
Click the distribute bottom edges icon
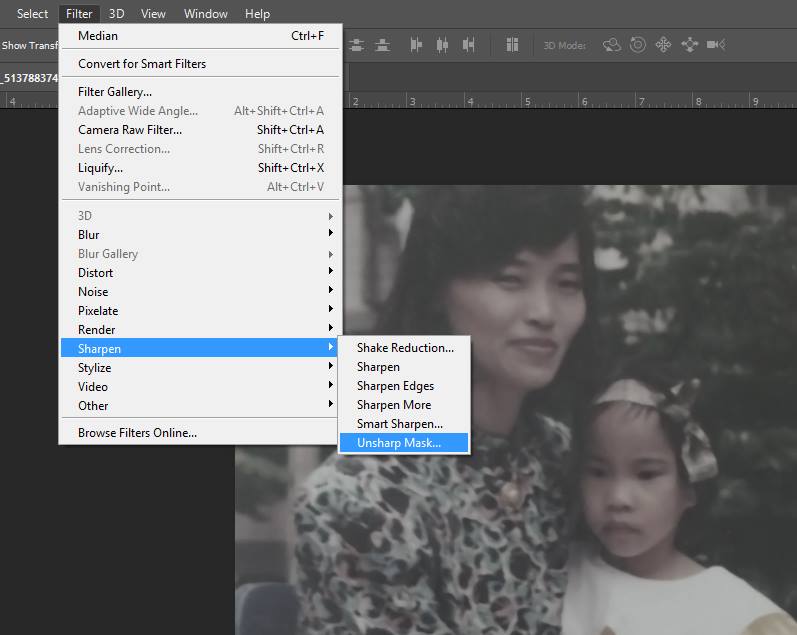click(382, 45)
